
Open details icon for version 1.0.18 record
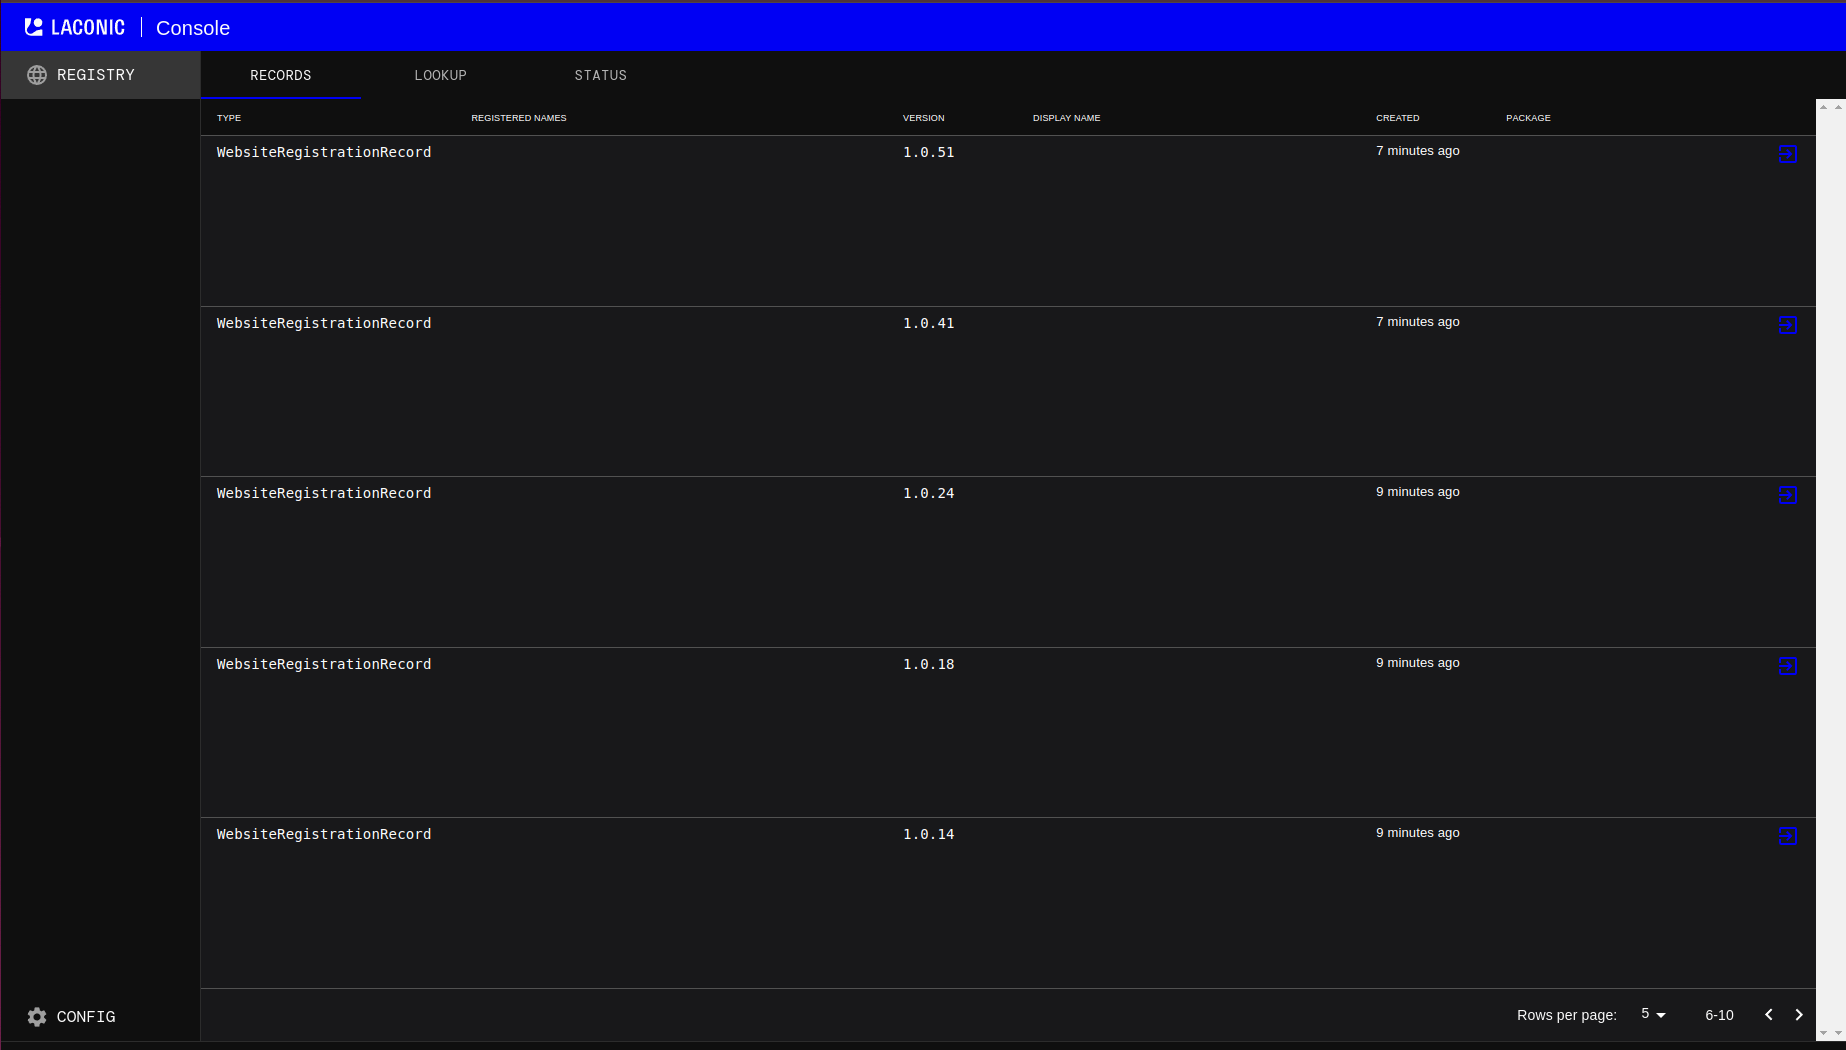pos(1788,666)
